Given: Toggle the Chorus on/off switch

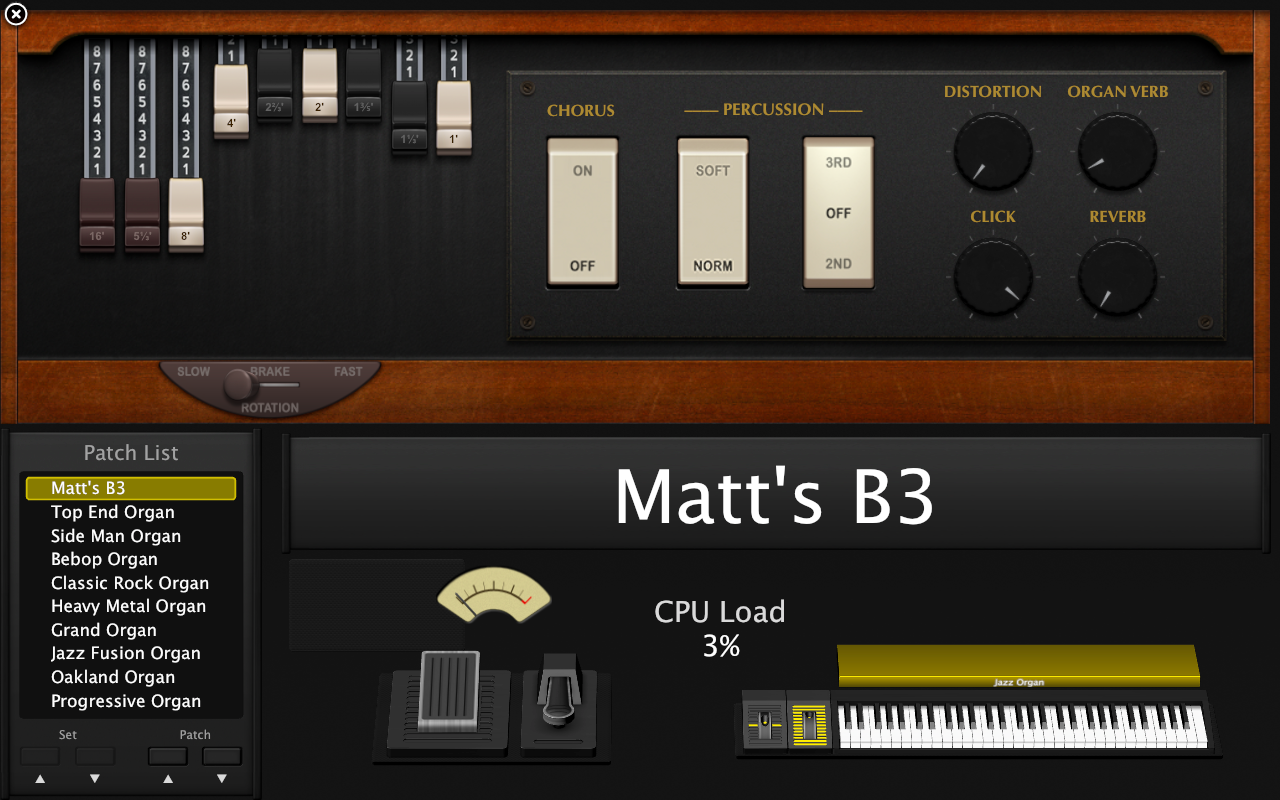Looking at the screenshot, I should [582, 213].
